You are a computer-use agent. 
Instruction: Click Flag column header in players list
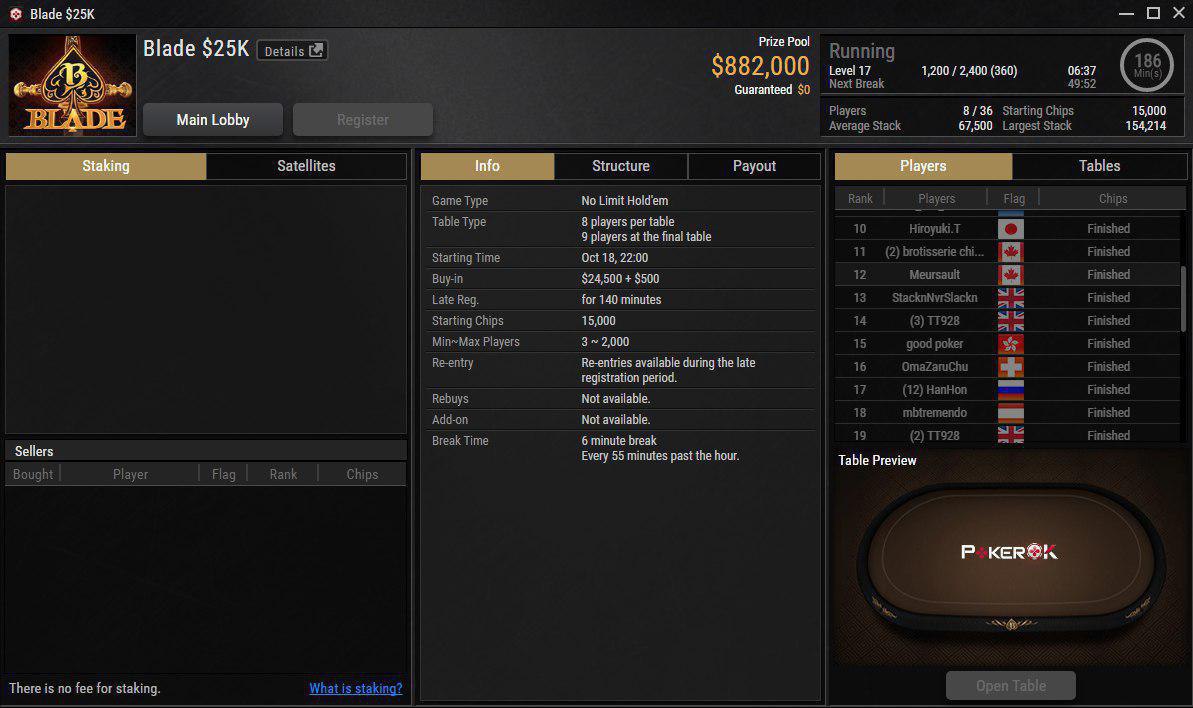(1013, 198)
